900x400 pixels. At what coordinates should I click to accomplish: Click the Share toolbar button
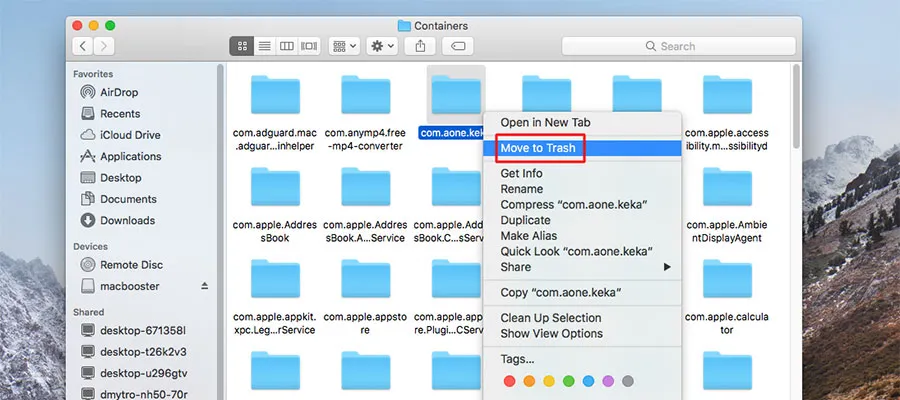[x=420, y=46]
